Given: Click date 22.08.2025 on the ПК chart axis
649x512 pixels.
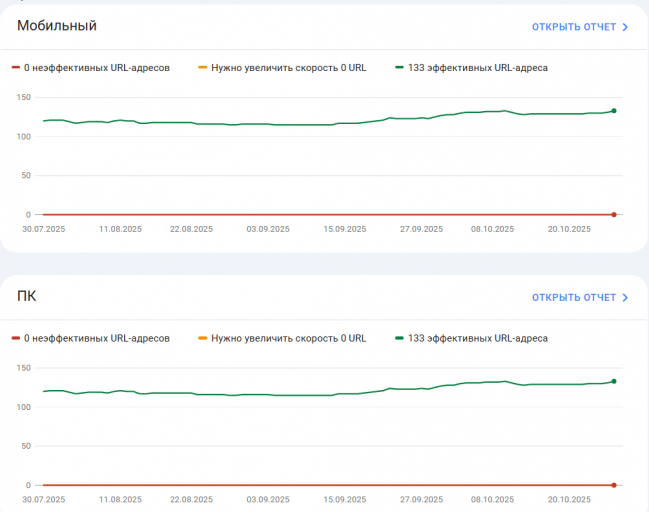Looking at the screenshot, I should tap(191, 500).
